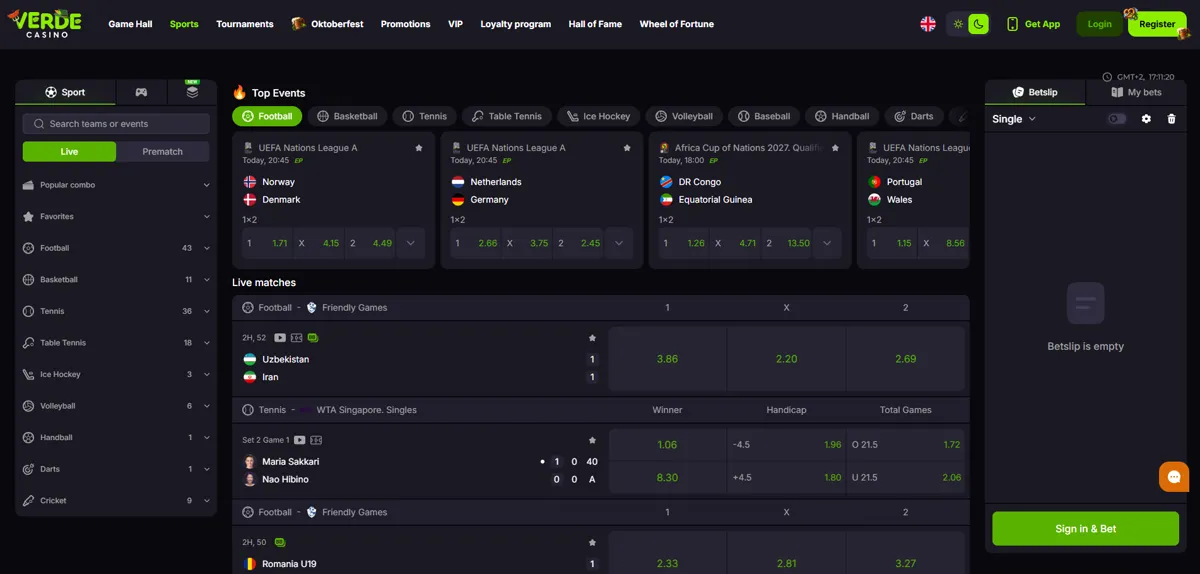Select the Table Tennis sport chip
Viewport: 1200px width, 574px height.
click(507, 116)
